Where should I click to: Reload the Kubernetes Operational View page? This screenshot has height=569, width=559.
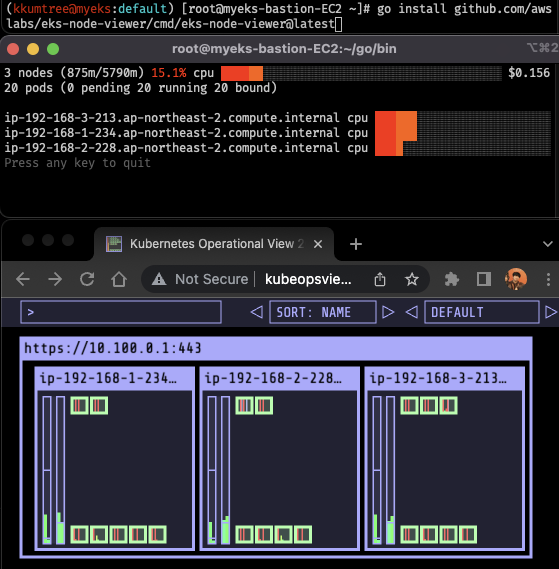point(87,279)
